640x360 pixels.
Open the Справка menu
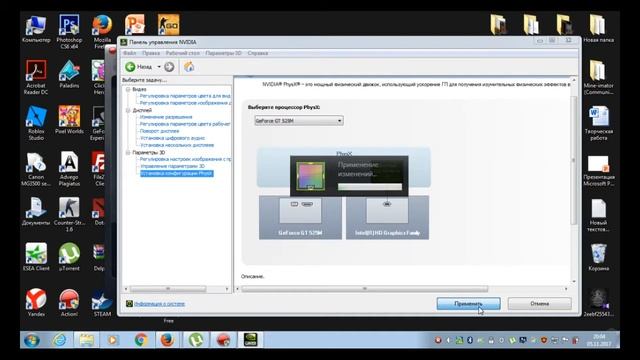tap(258, 53)
